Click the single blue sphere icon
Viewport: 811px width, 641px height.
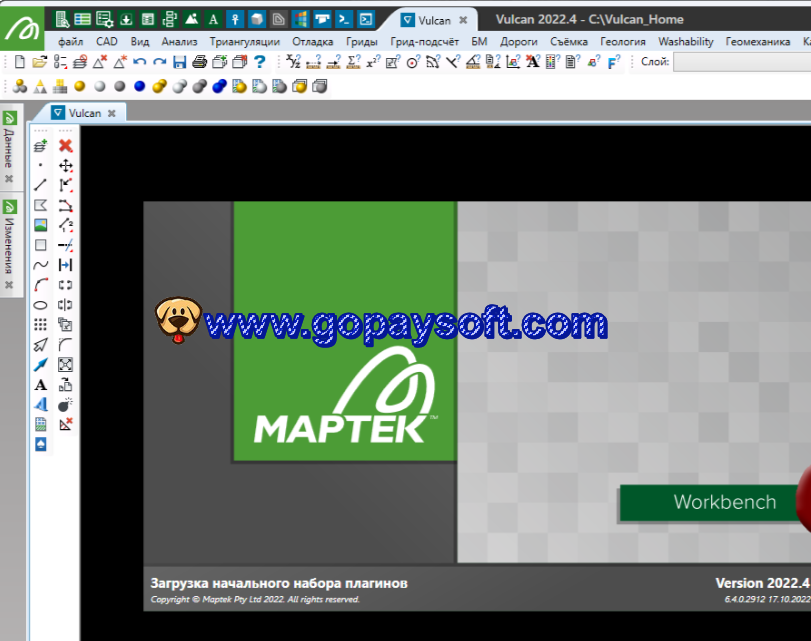pyautogui.click(x=140, y=86)
